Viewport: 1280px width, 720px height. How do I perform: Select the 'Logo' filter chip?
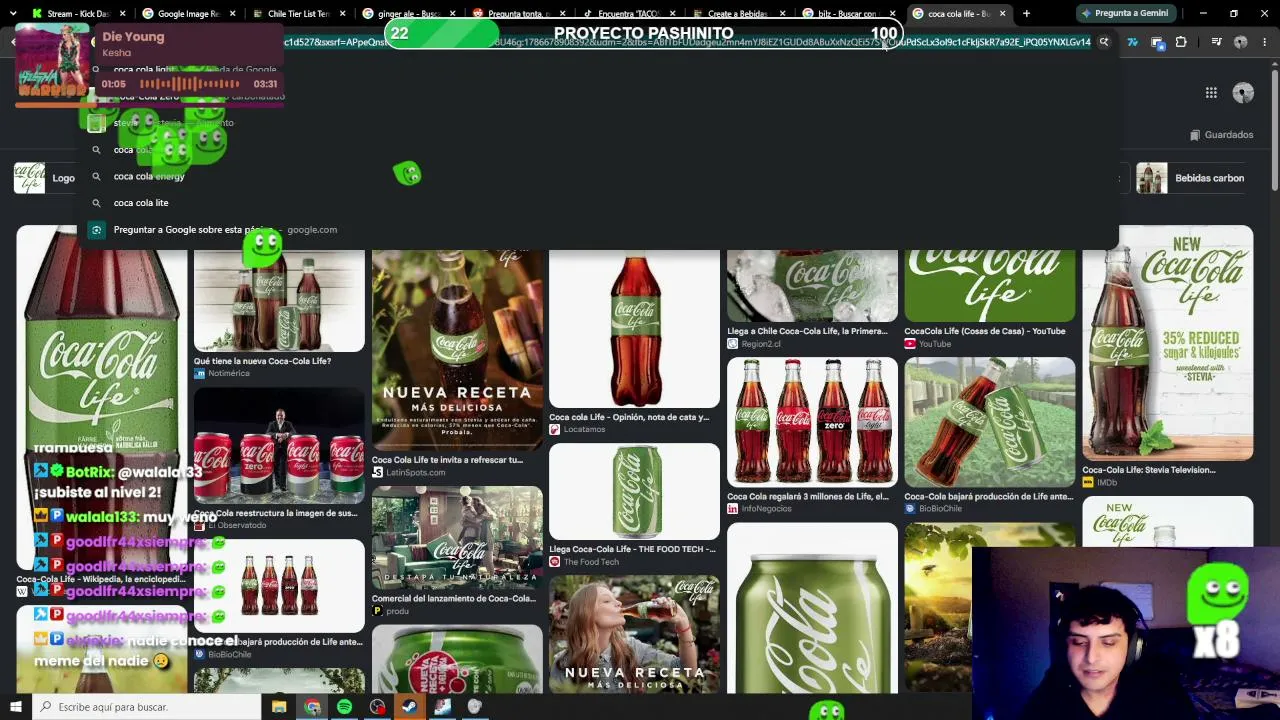pos(45,178)
